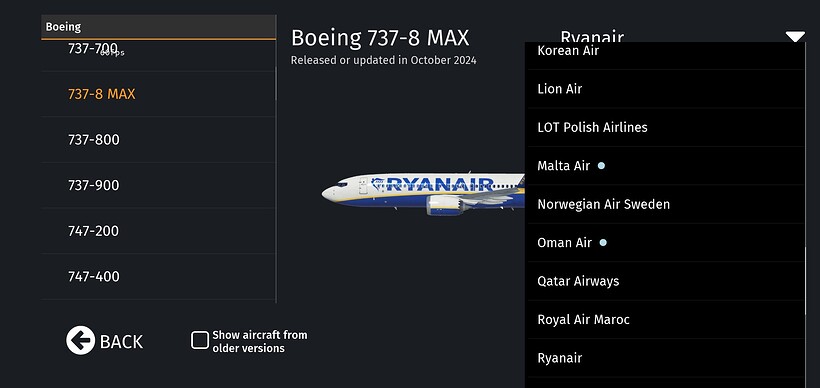Choose the 737-800 aircraft
Image resolution: width=820 pixels, height=388 pixels.
click(158, 140)
